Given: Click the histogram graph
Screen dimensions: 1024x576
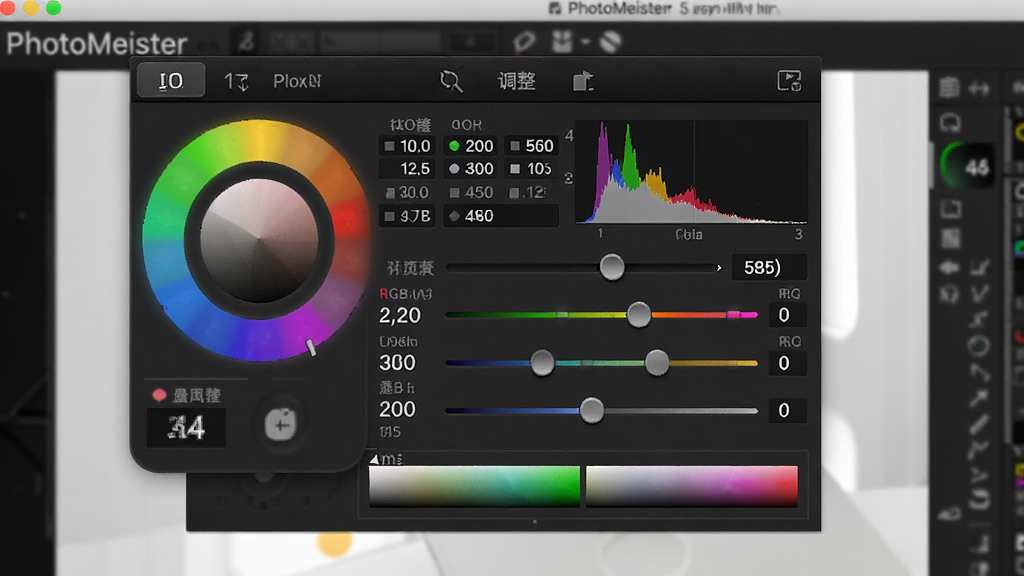Looking at the screenshot, I should 691,172.
